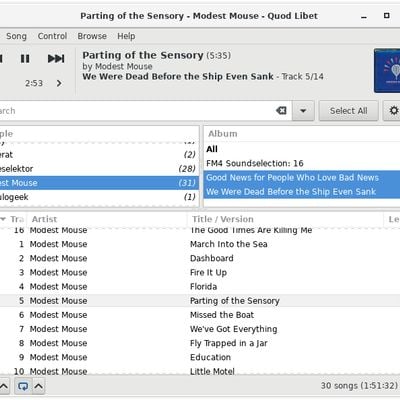Select album We Were Dead Before the Ship Even Sank

pos(302,192)
